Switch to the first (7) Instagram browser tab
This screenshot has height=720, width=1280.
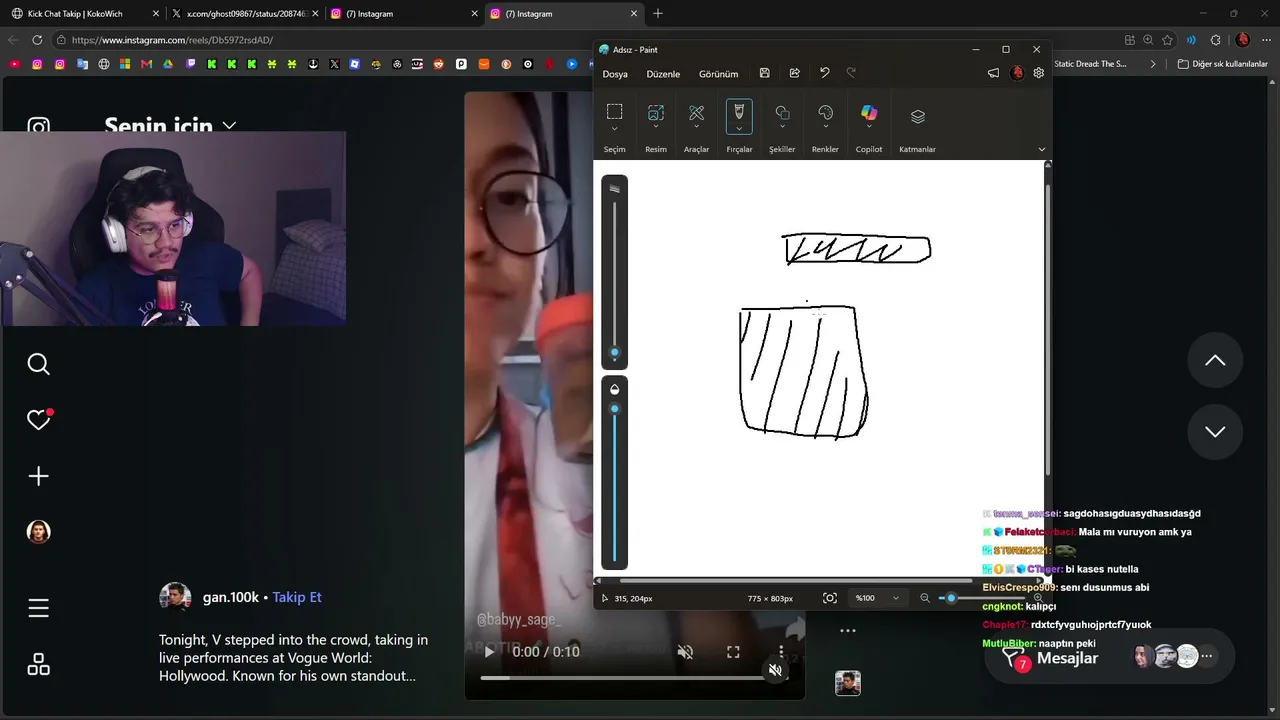pyautogui.click(x=404, y=14)
